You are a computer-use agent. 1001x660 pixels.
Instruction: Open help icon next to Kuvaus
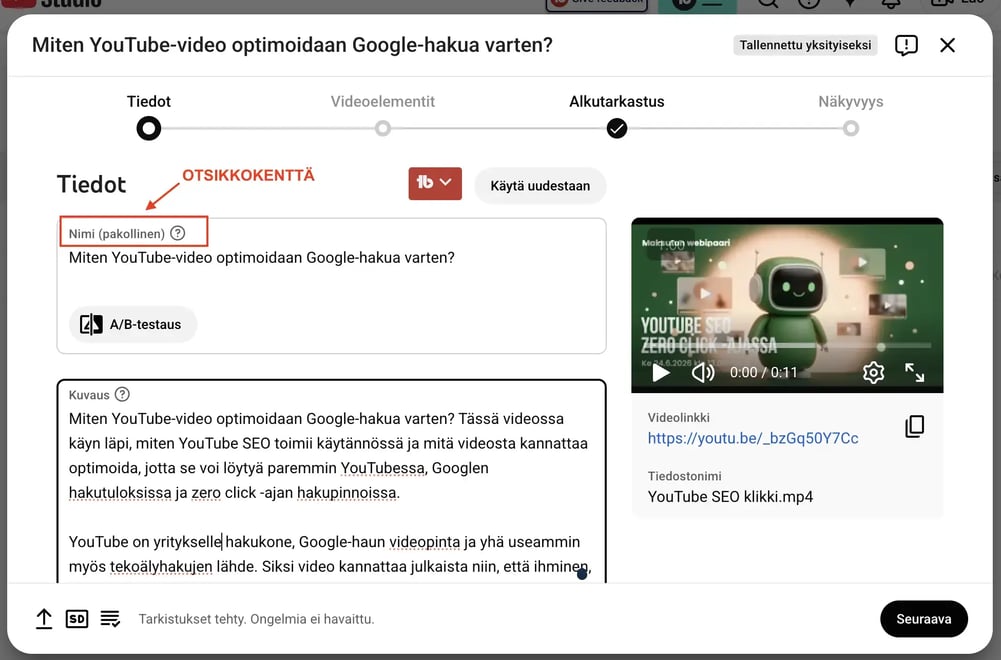point(122,394)
